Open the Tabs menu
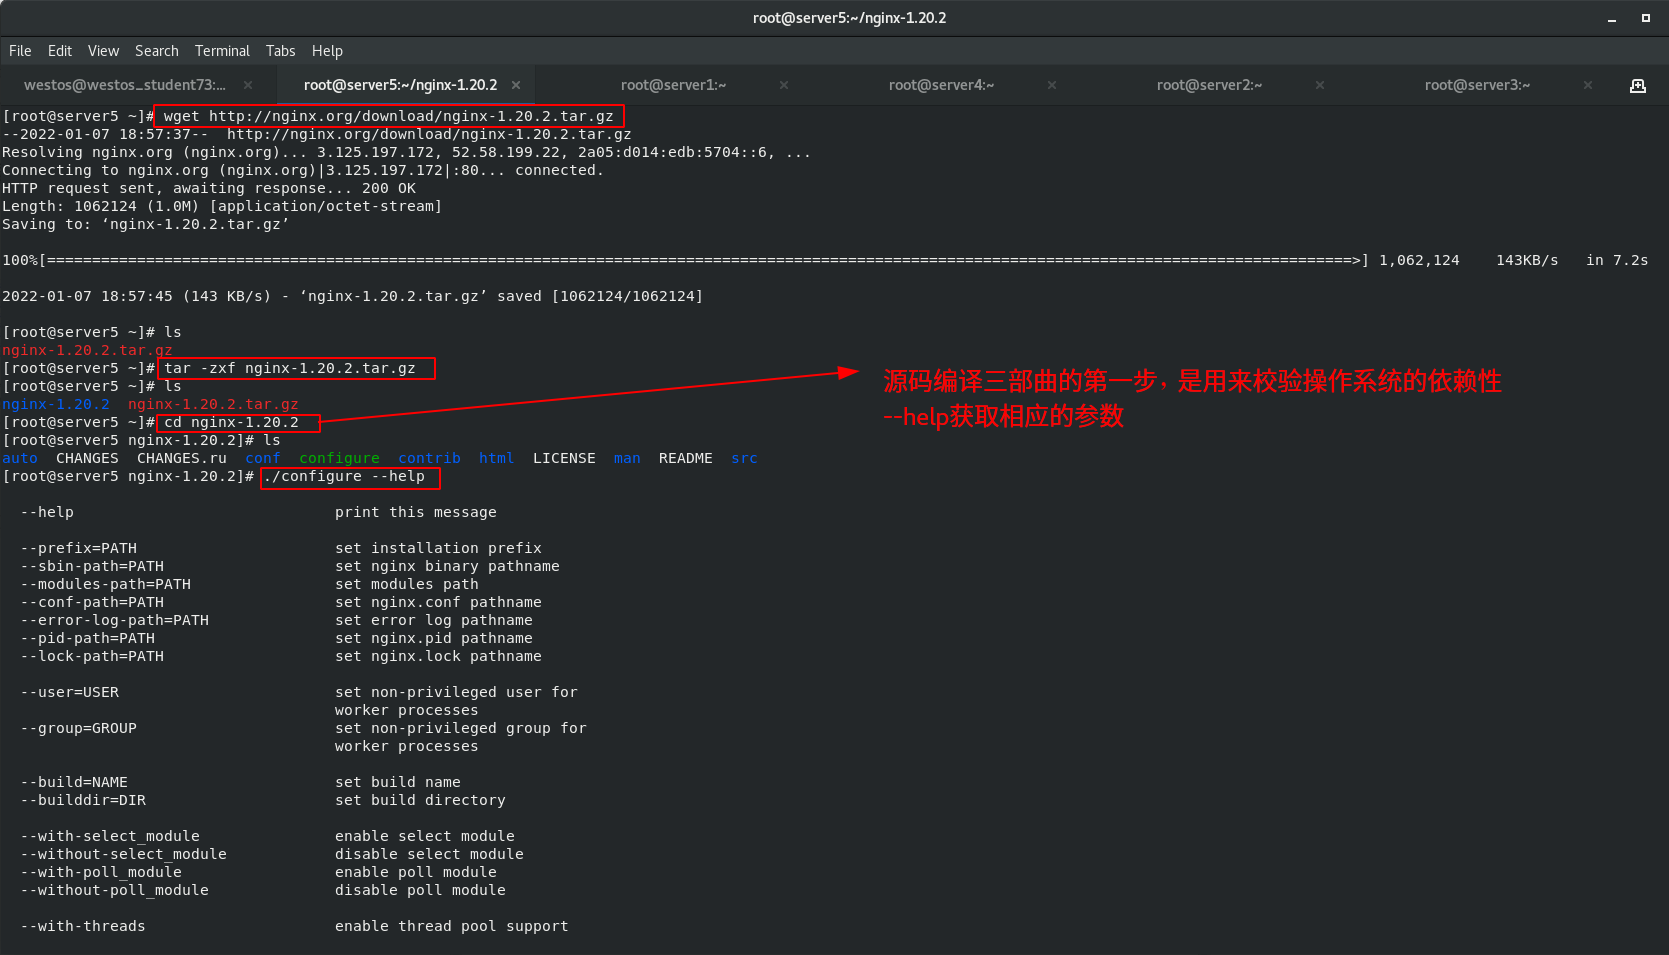The height and width of the screenshot is (955, 1669). coord(280,51)
